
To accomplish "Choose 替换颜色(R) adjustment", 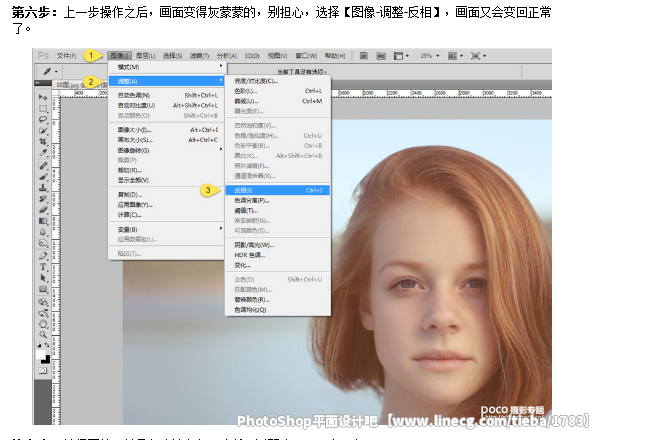I will pyautogui.click(x=278, y=300).
